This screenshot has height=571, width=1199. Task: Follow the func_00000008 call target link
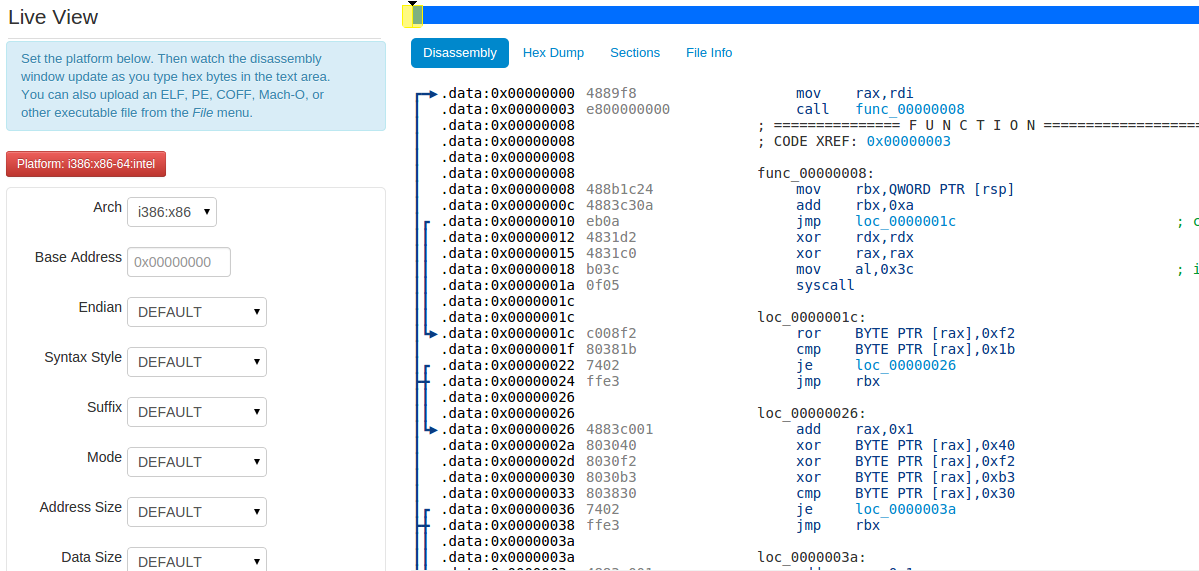coord(911,109)
